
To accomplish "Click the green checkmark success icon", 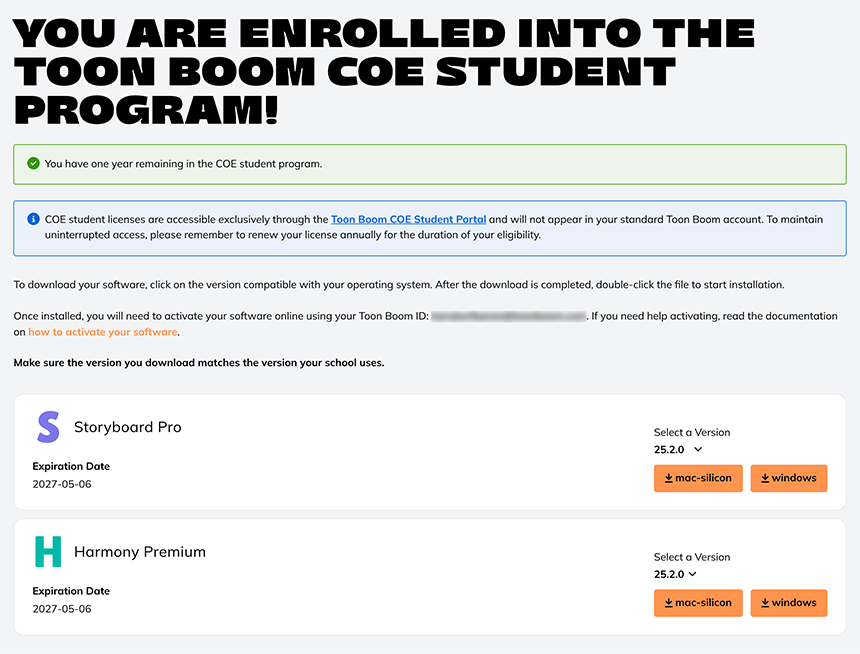I will [x=33, y=163].
